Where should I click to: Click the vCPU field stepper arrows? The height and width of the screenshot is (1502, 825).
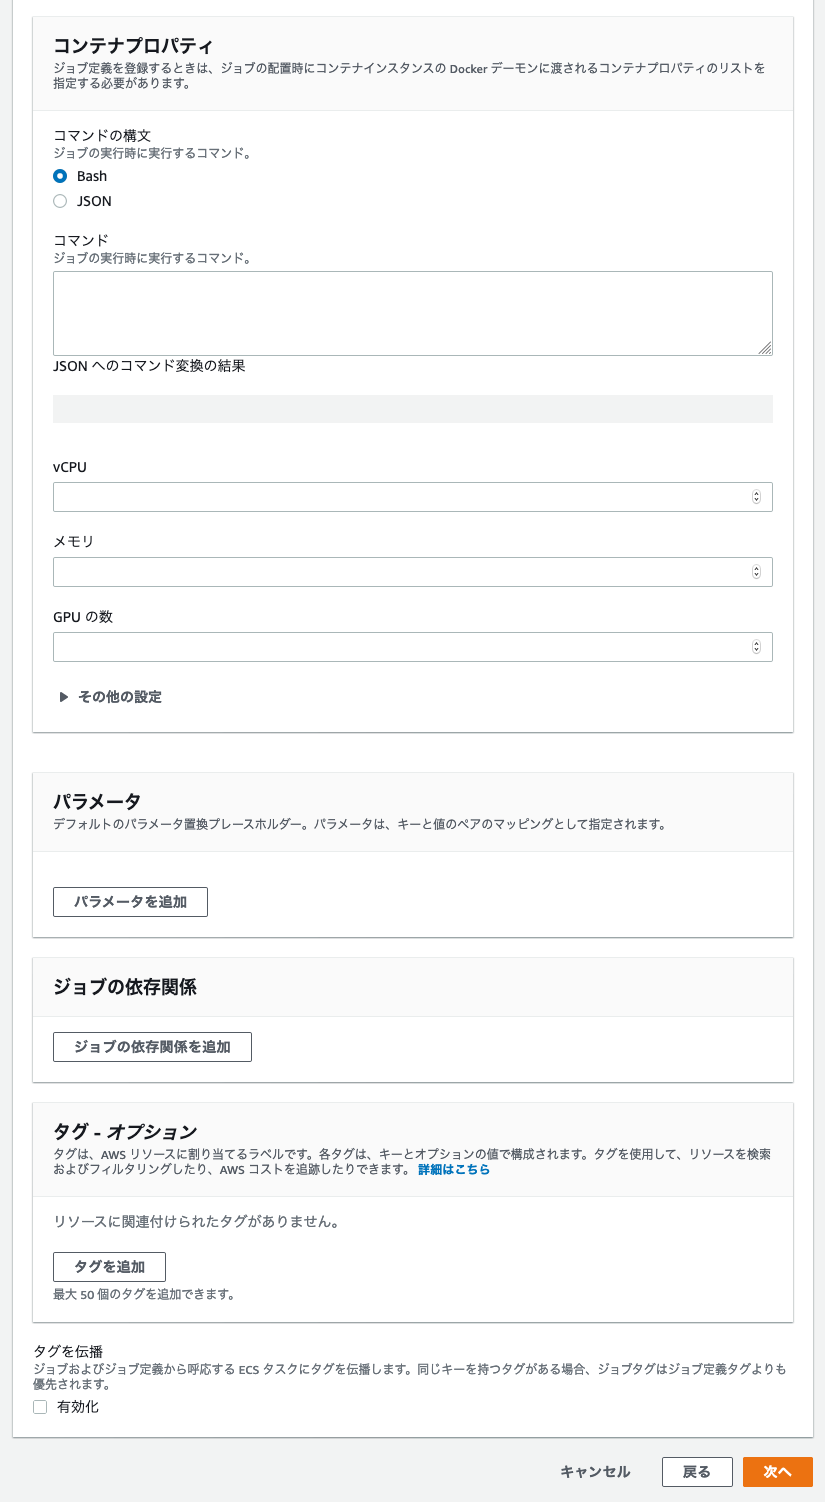pos(756,497)
